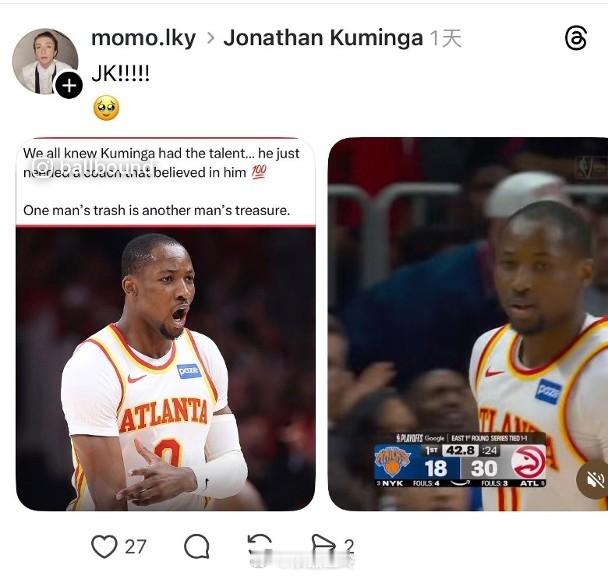Open the Threads logo icon
This screenshot has height=576, width=608.
(x=576, y=38)
